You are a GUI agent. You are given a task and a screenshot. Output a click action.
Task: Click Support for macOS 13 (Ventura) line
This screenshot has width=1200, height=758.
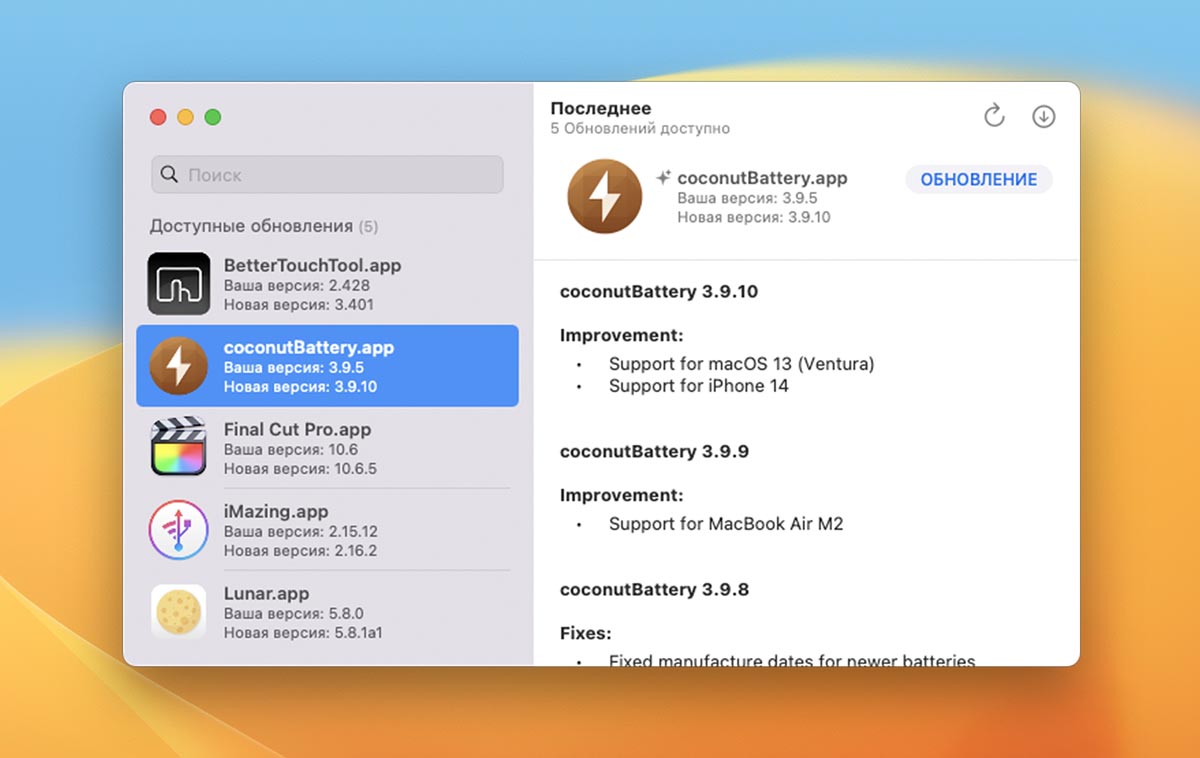click(741, 364)
